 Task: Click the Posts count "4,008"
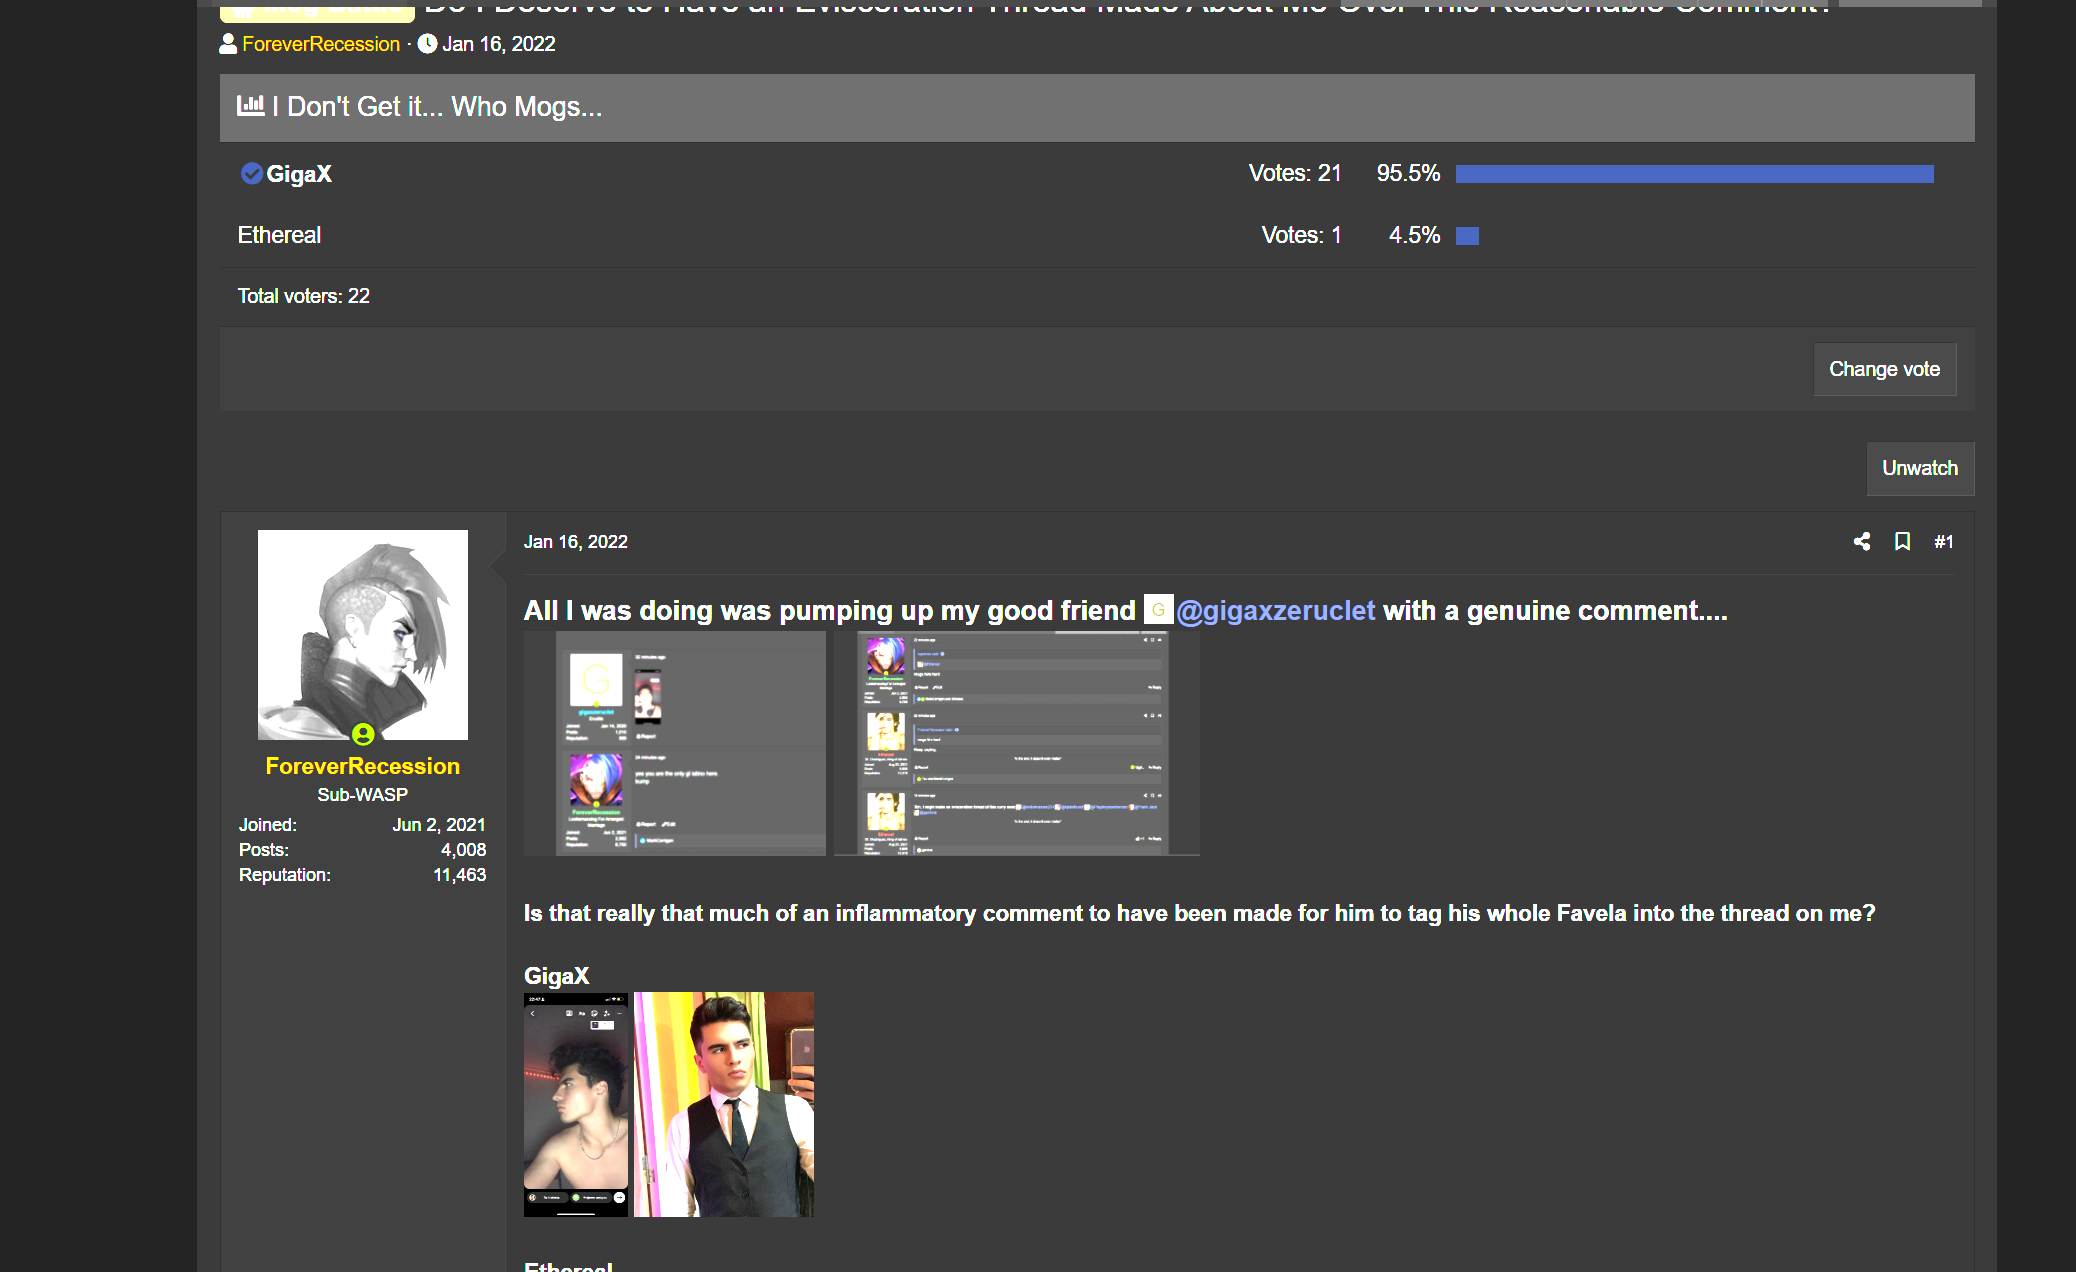point(464,850)
